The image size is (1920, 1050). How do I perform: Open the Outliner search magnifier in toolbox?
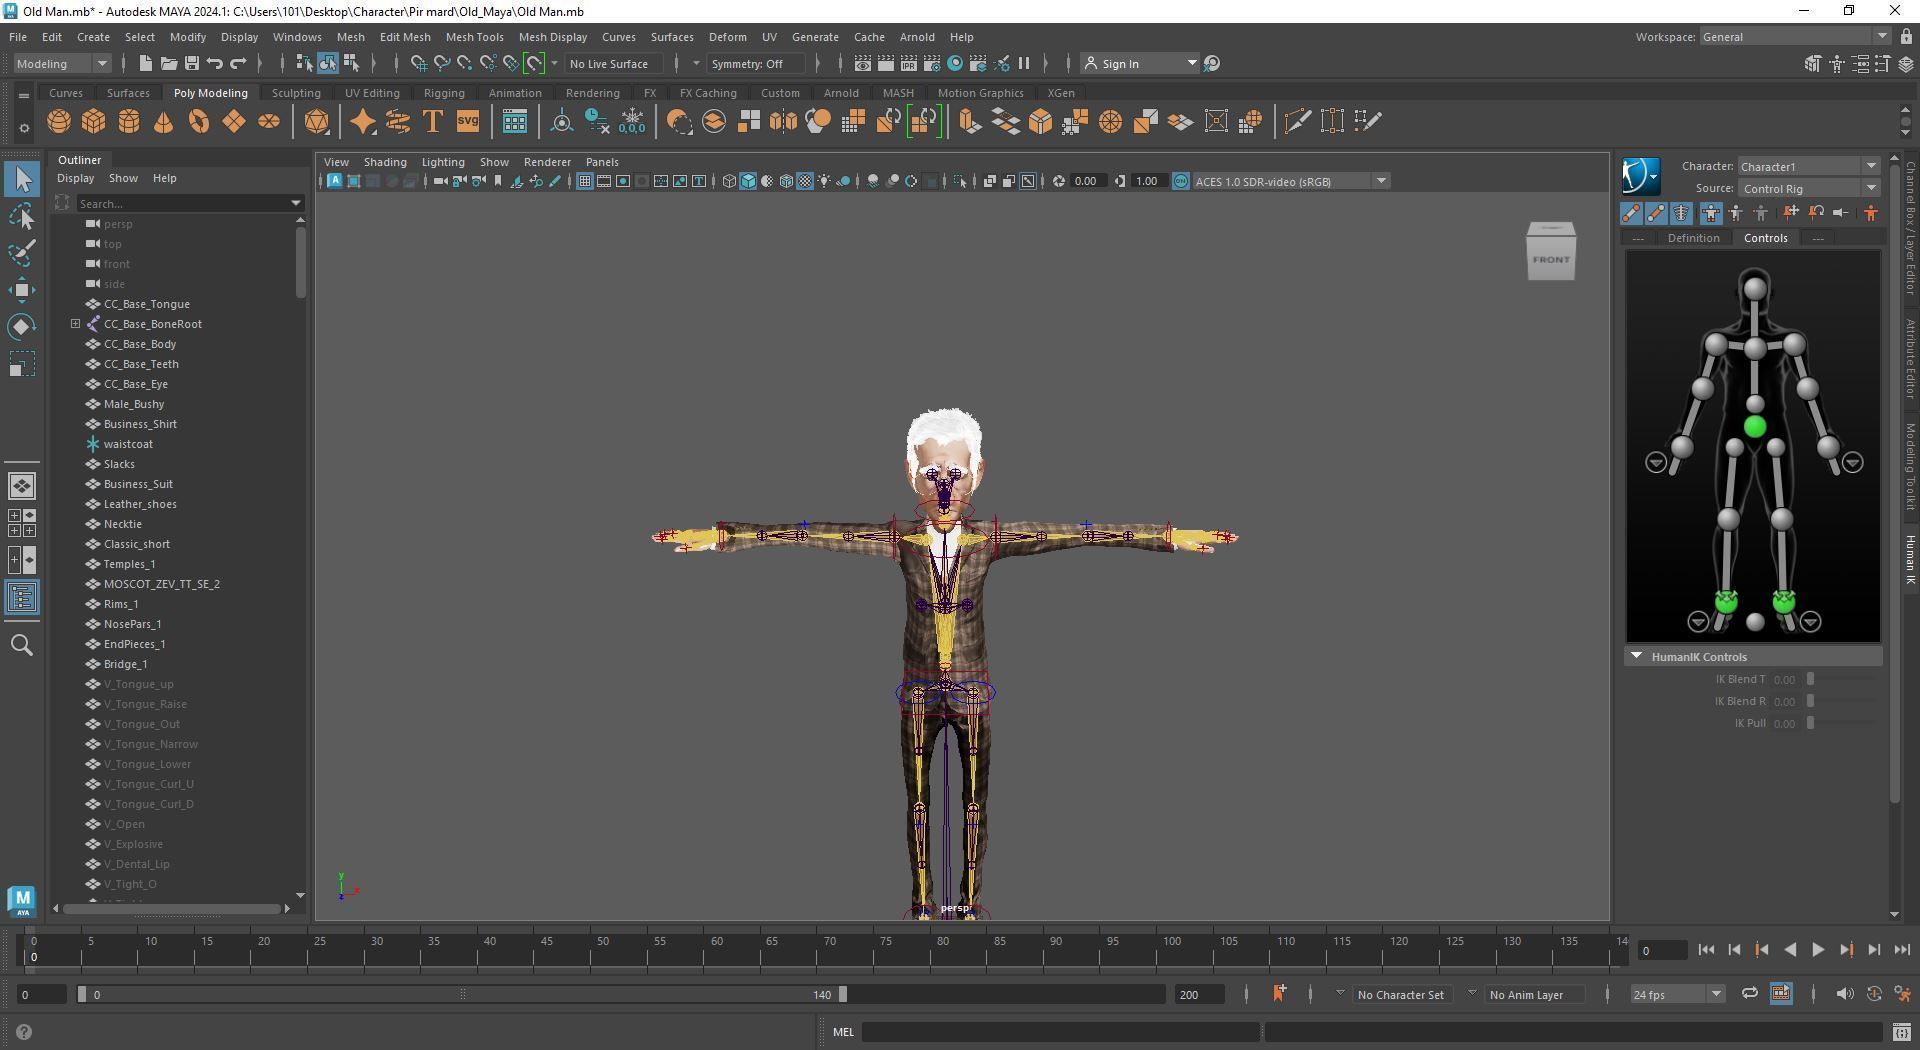22,646
